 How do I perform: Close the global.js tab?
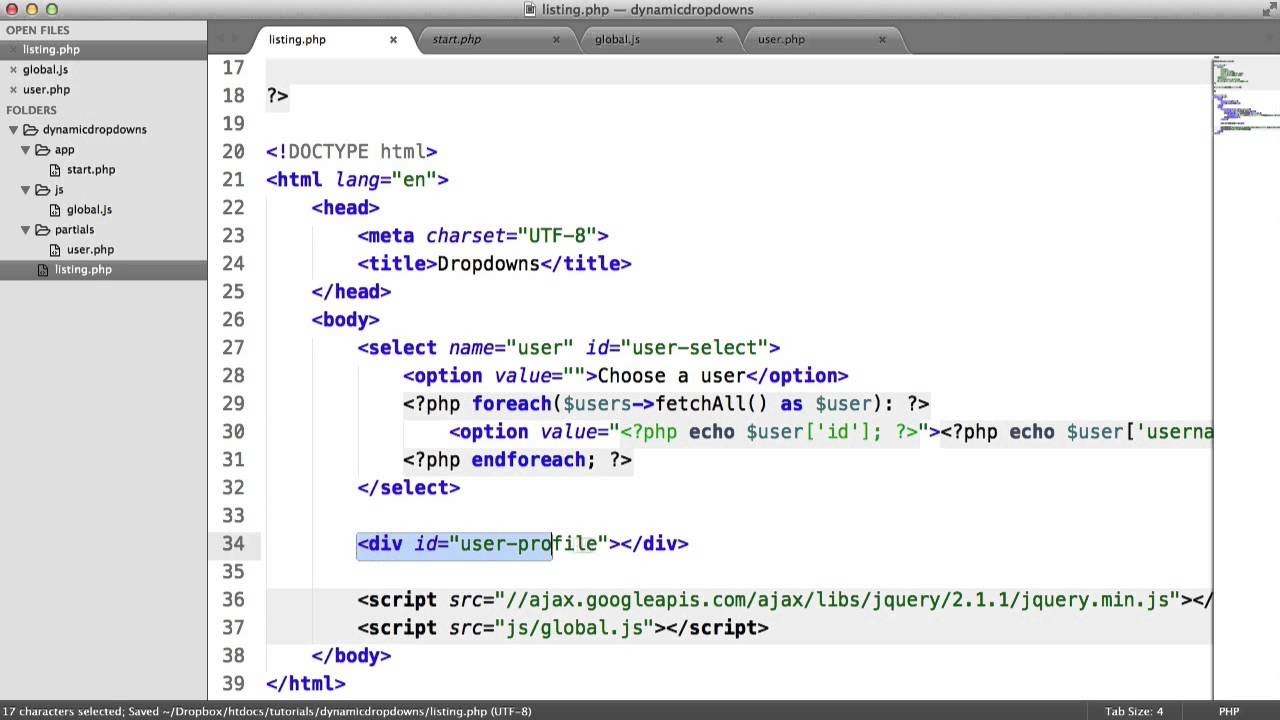coord(719,39)
